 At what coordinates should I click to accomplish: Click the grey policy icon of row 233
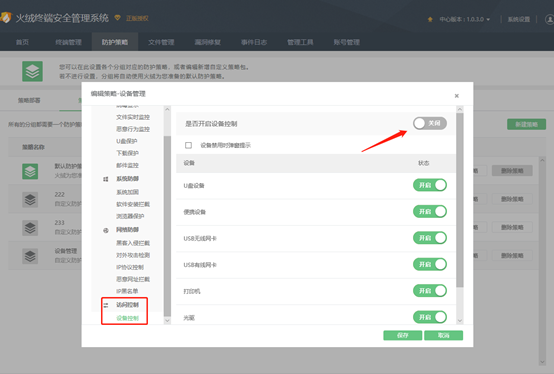click(30, 228)
